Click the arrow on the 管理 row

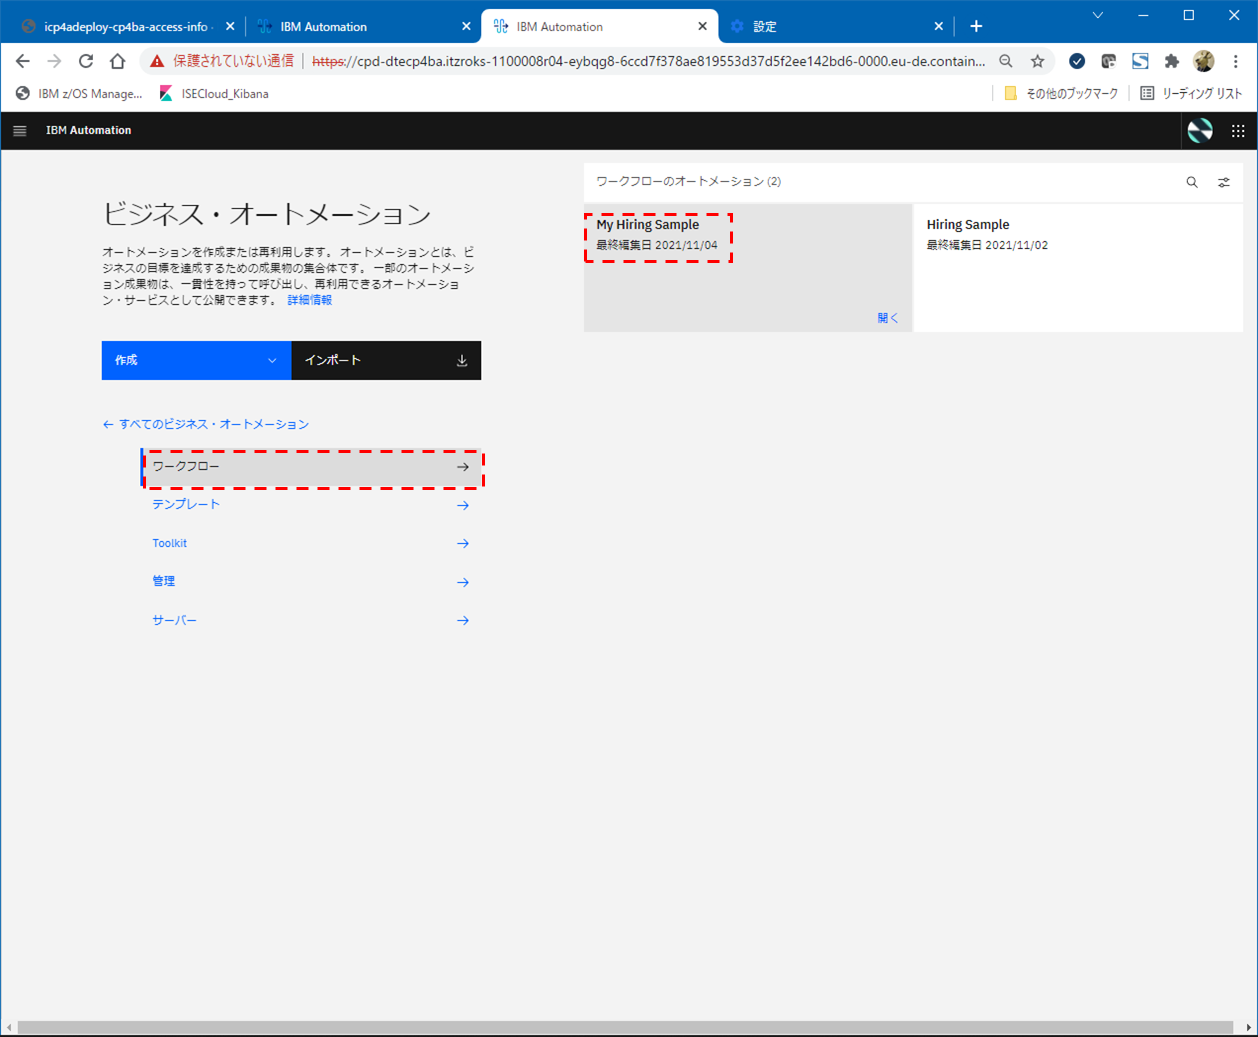463,582
